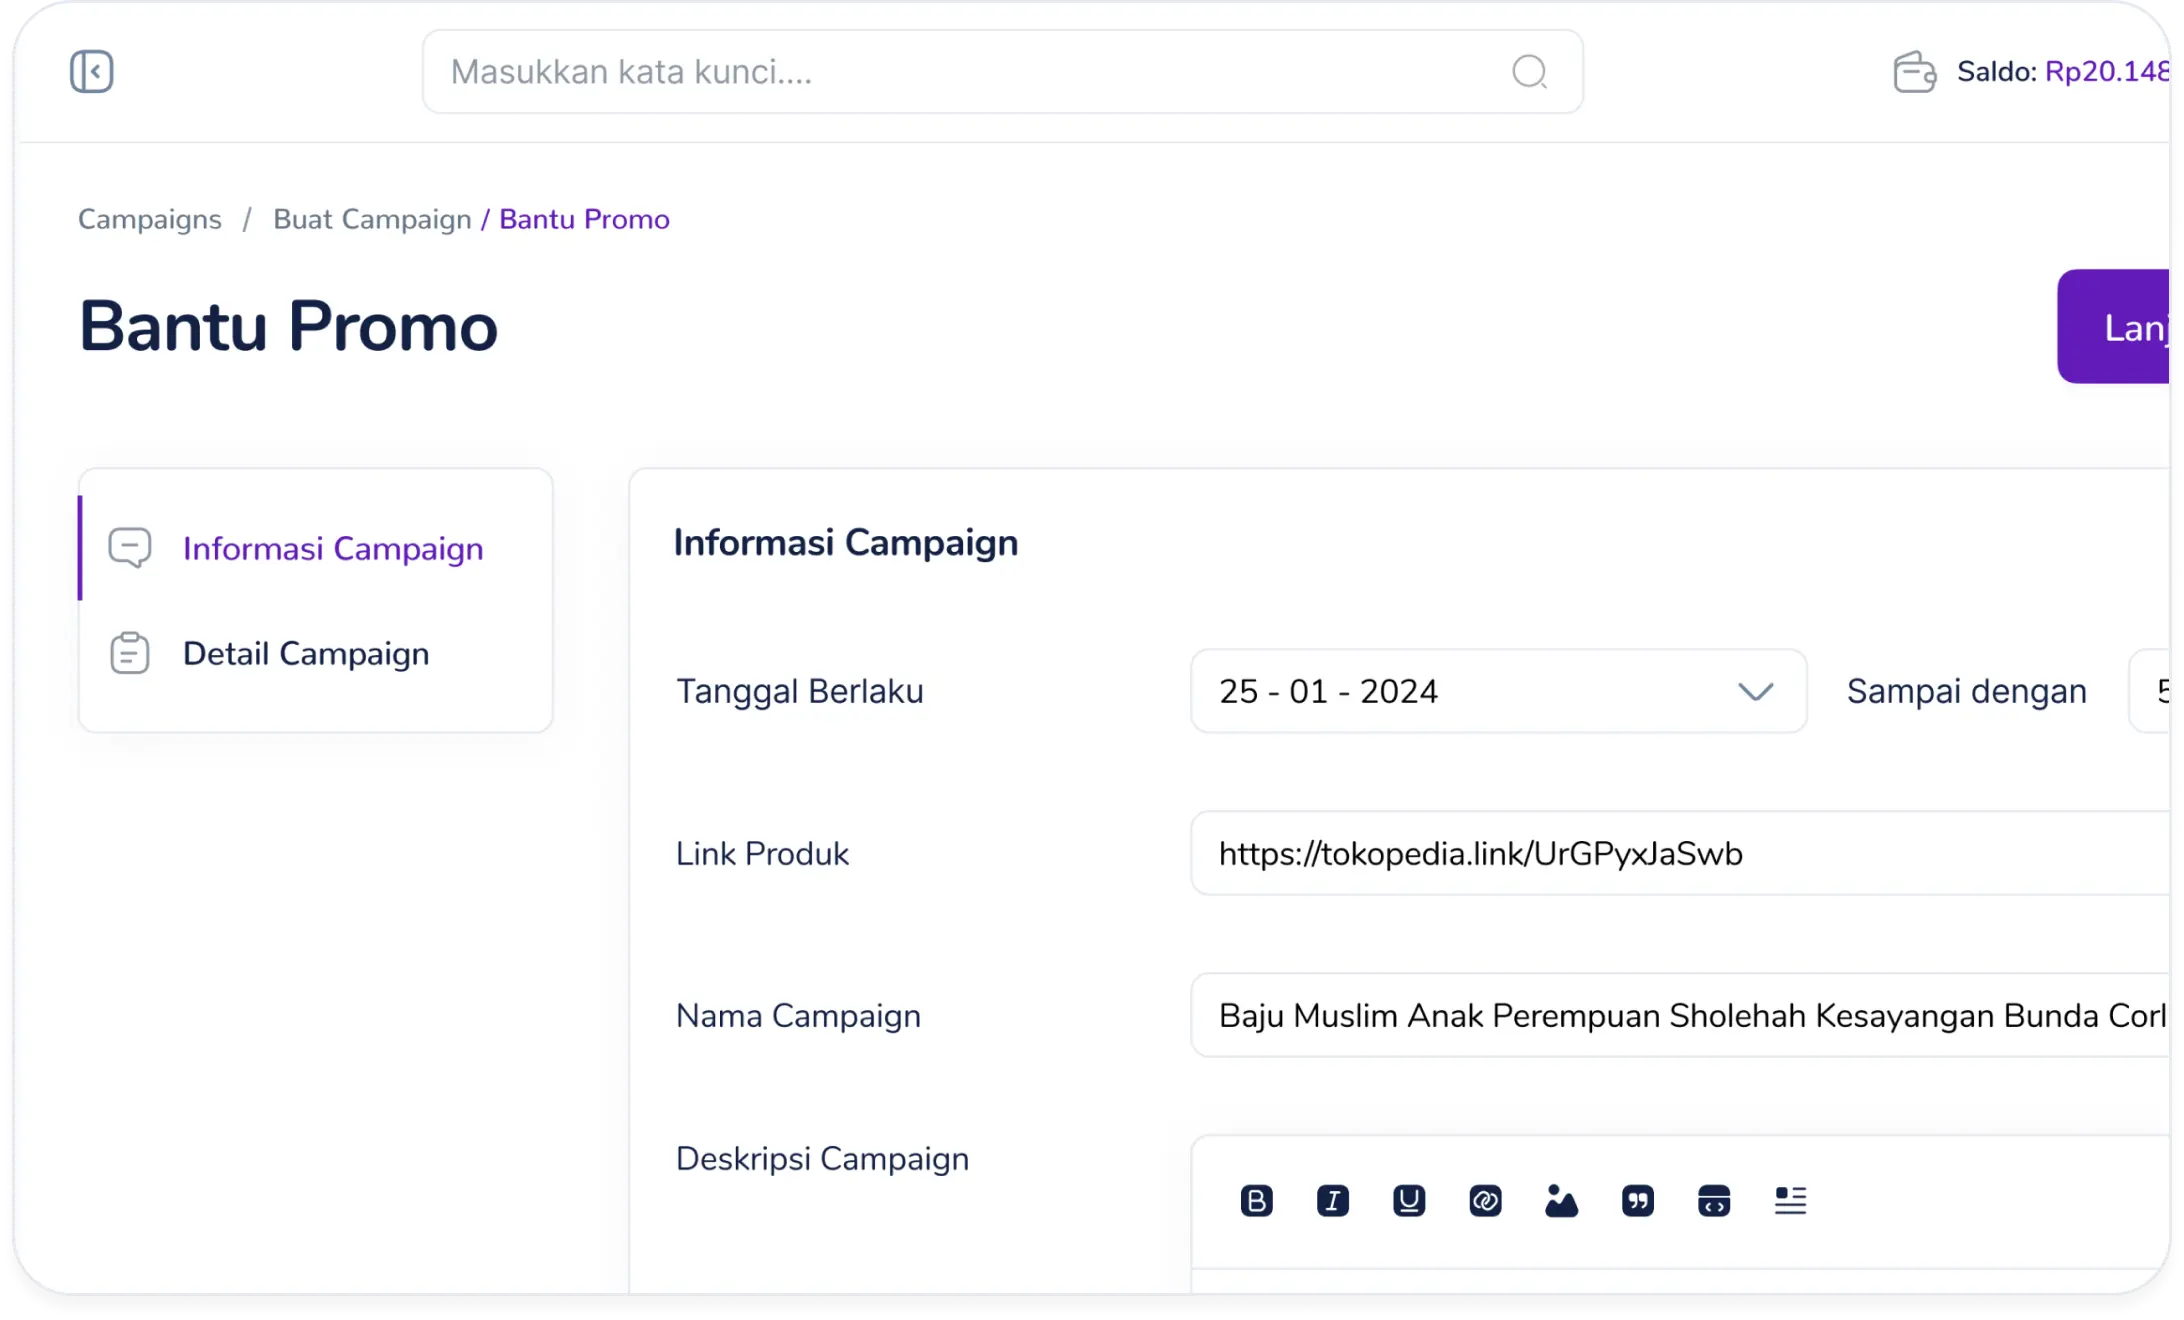Open the Campaigns breadcrumb link
The image size is (2184, 1320).
[149, 219]
